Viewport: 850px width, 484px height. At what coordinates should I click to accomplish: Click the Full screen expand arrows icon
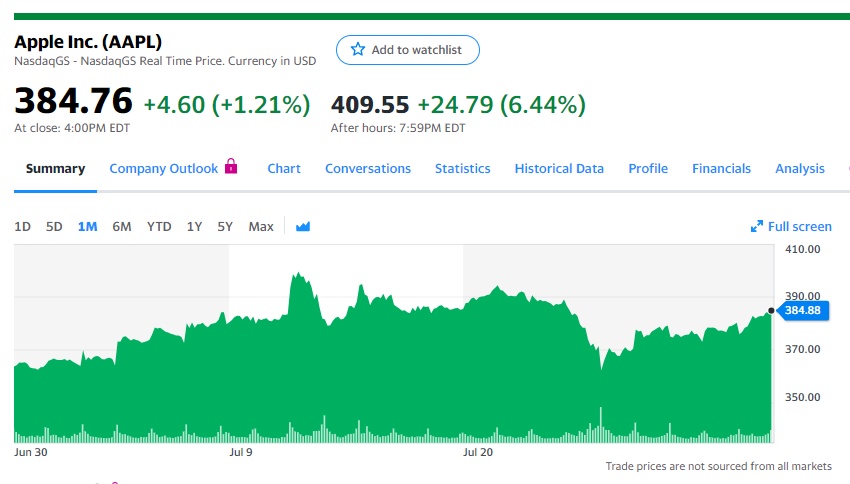click(x=757, y=227)
